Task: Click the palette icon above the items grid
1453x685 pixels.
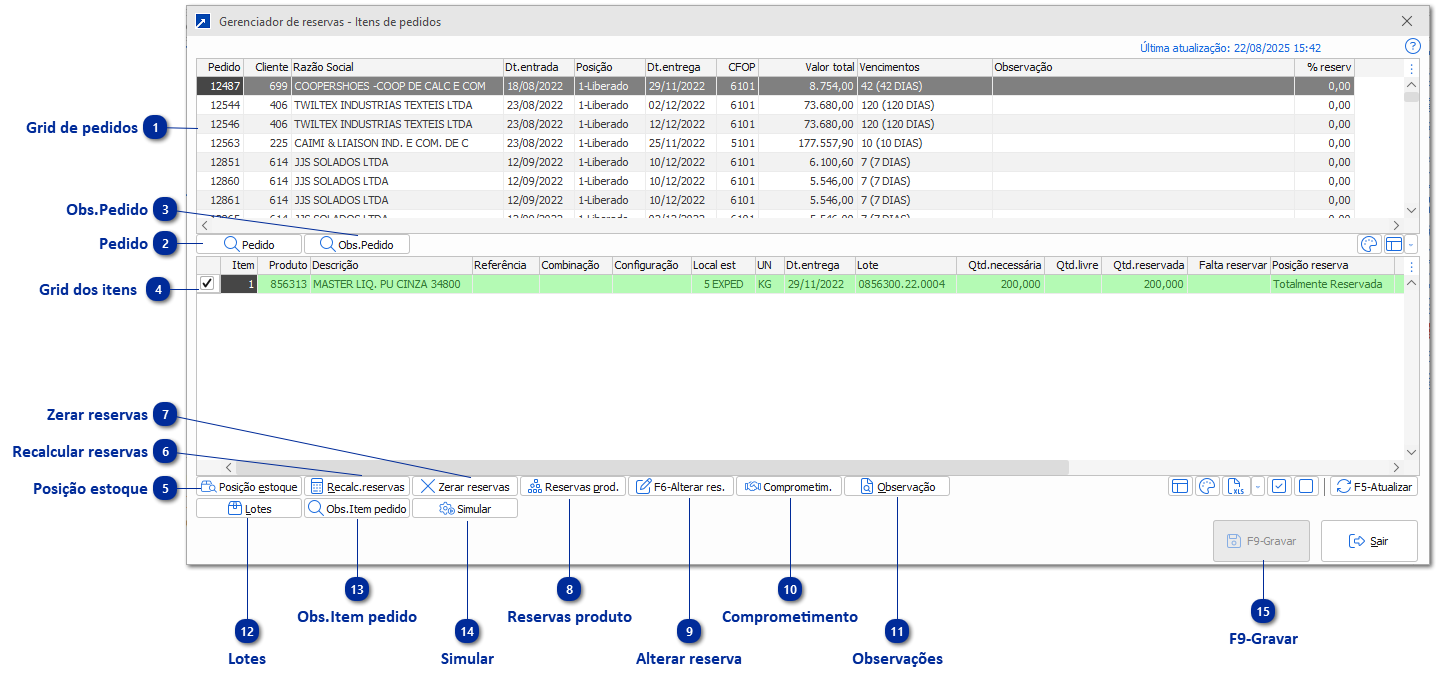Action: coord(1369,245)
